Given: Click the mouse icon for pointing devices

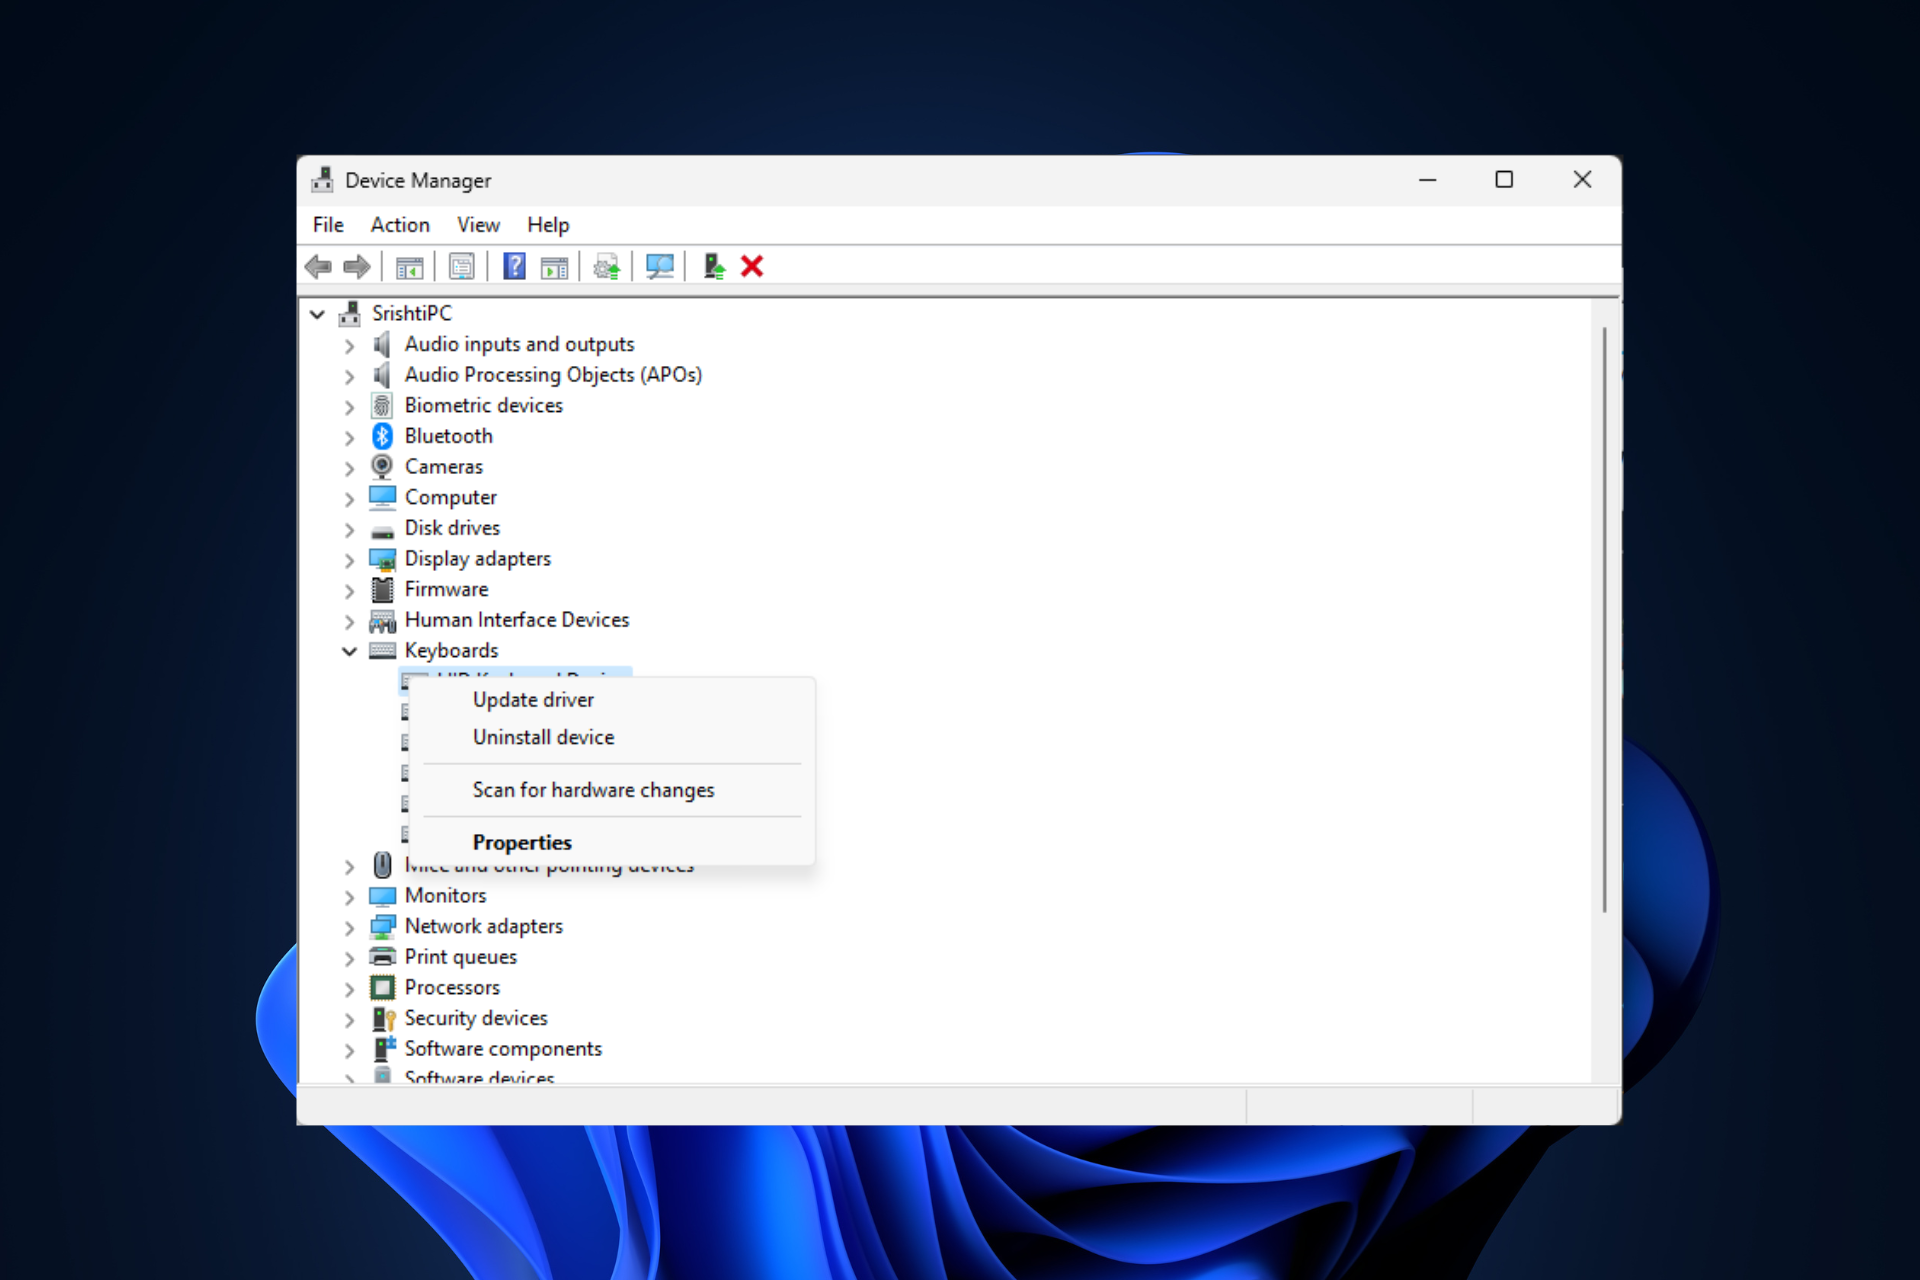Looking at the screenshot, I should (382, 865).
